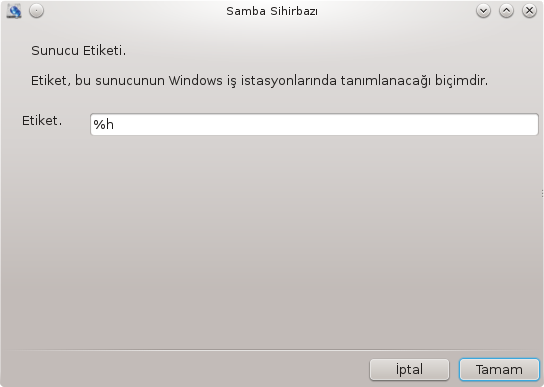Maximize the Samba Sihirbazı window
This screenshot has height=387, width=544.
(x=506, y=11)
